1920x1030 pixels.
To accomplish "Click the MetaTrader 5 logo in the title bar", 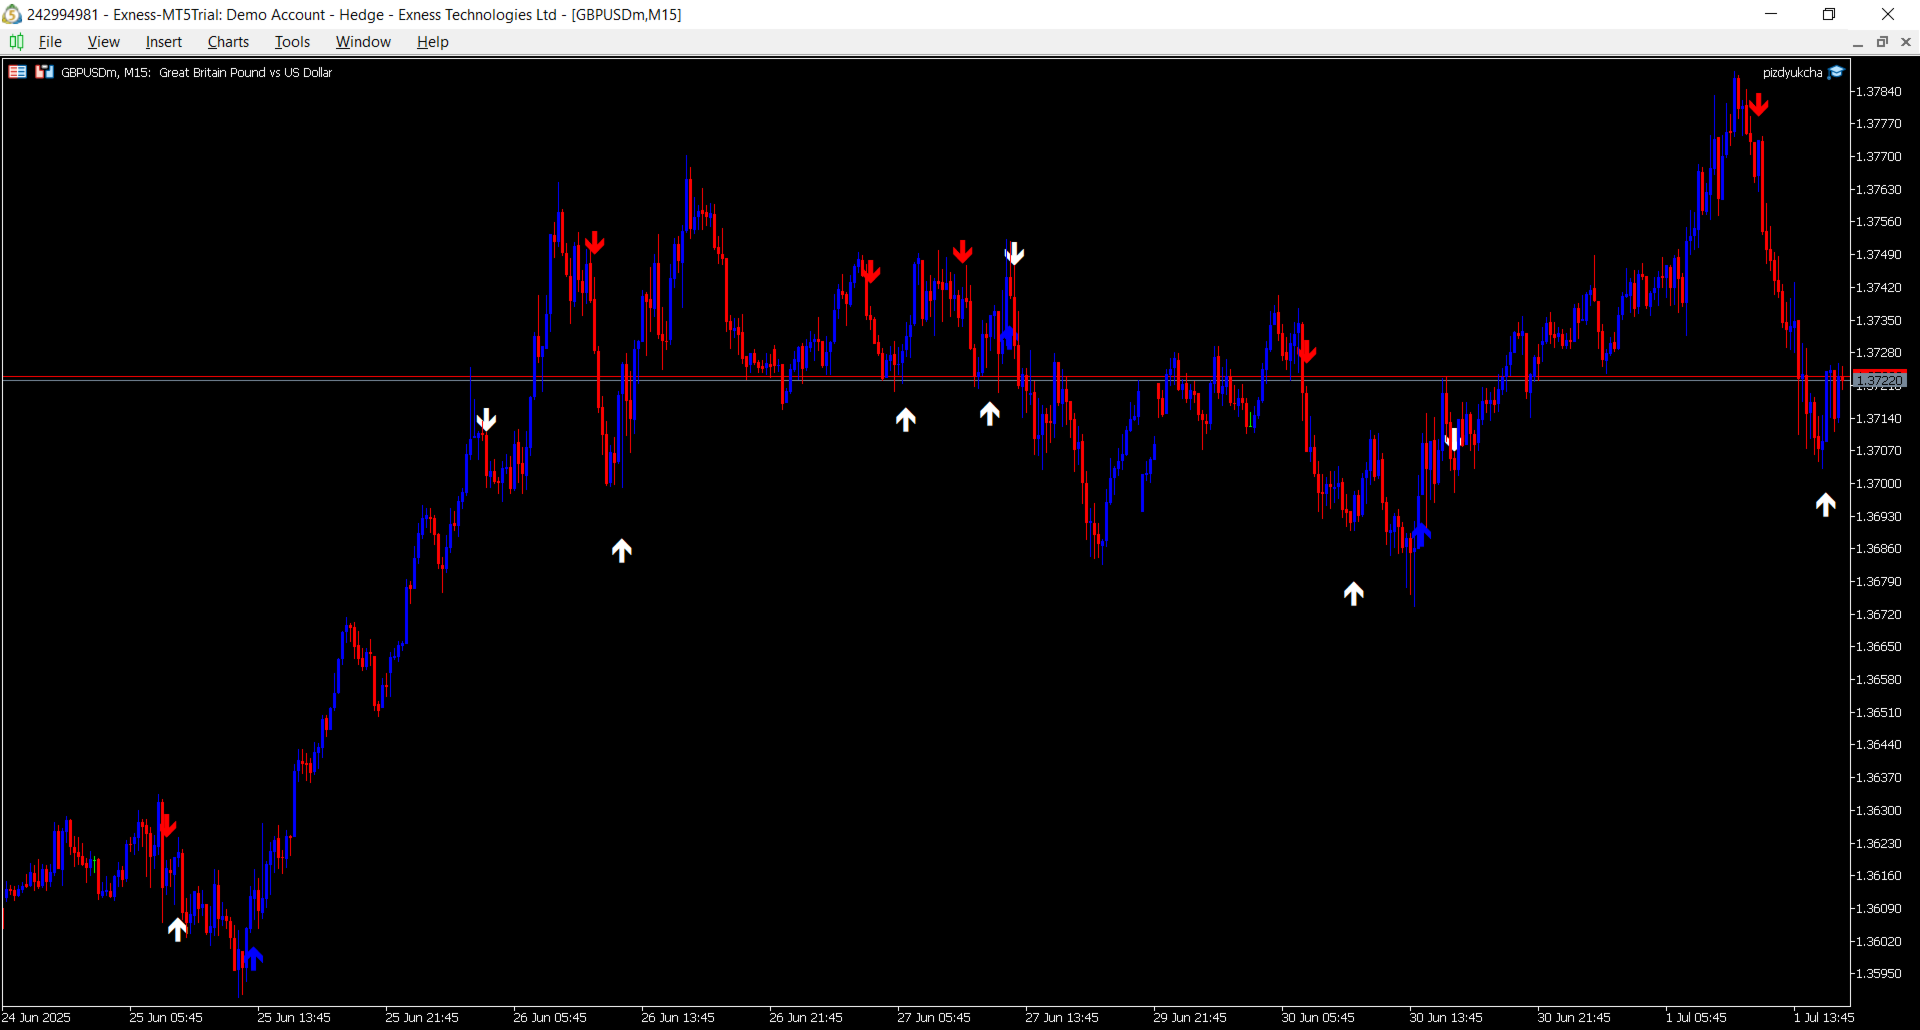I will (11, 14).
